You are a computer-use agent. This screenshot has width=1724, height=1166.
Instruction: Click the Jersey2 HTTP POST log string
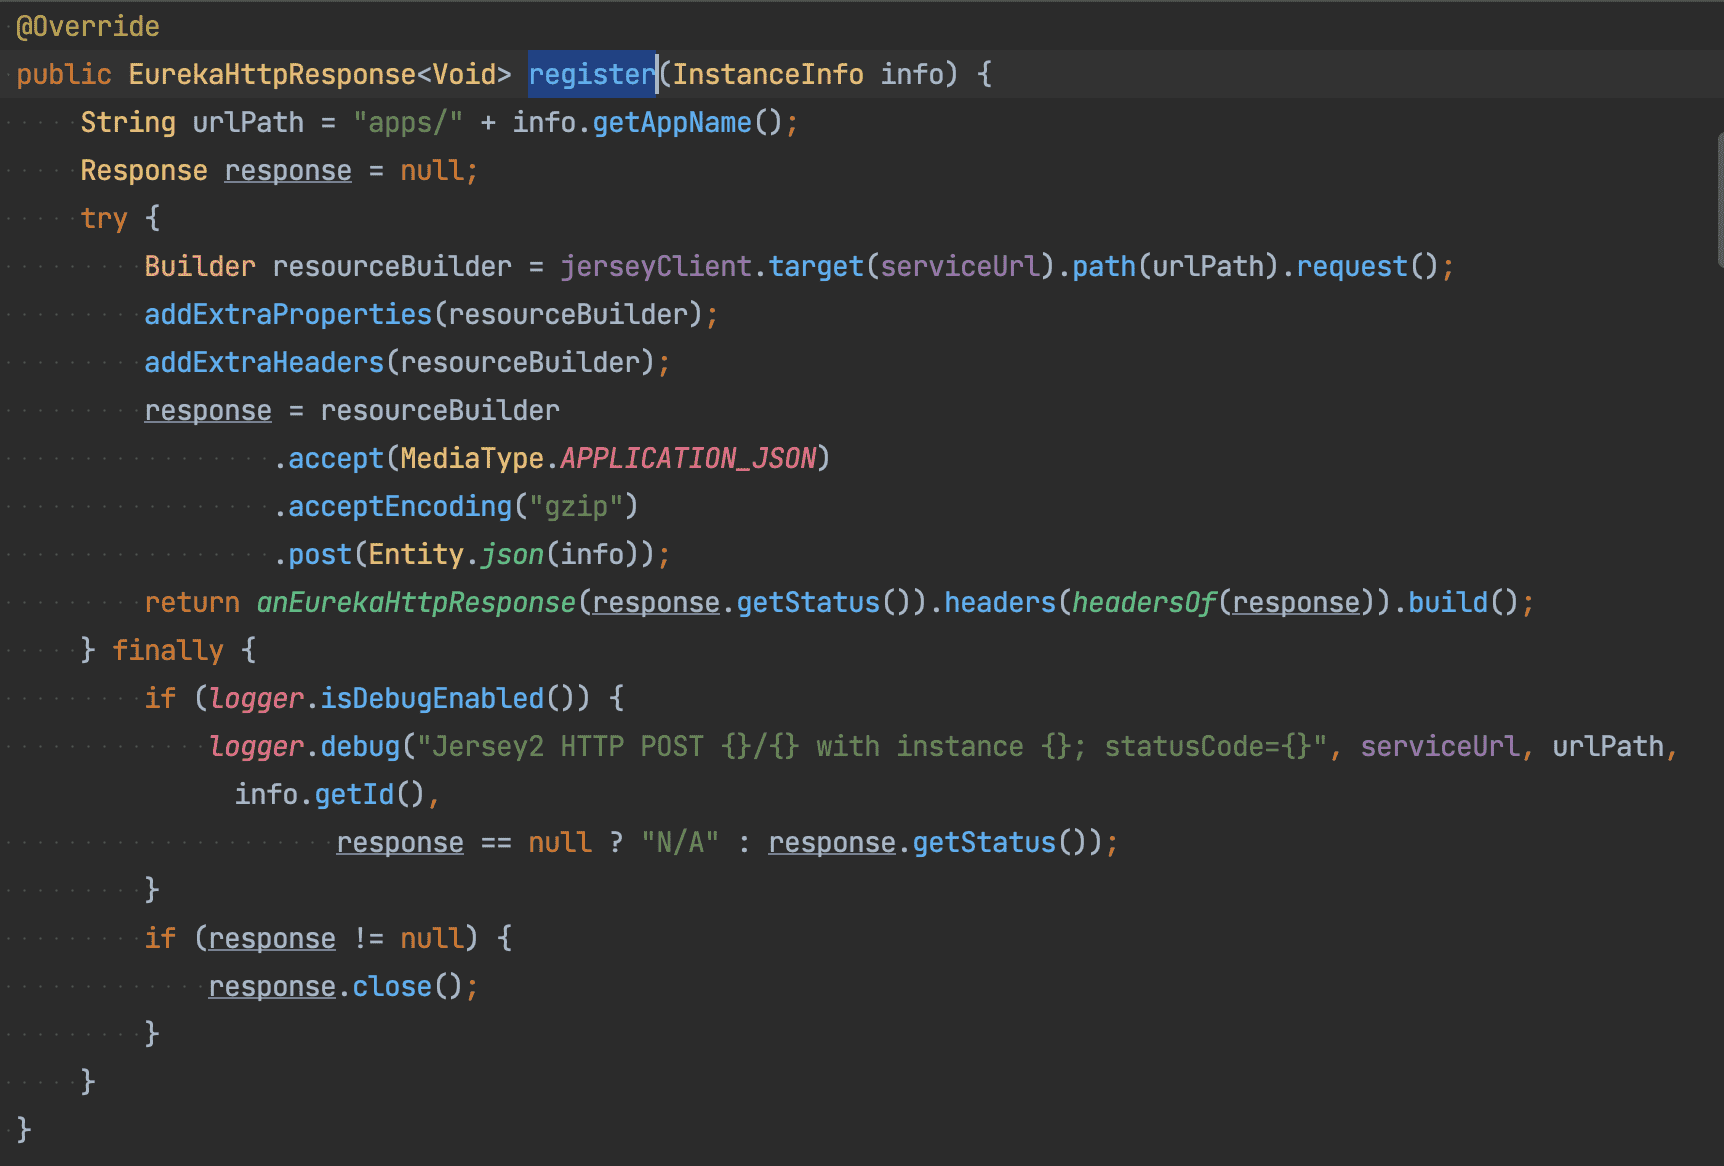[872, 746]
